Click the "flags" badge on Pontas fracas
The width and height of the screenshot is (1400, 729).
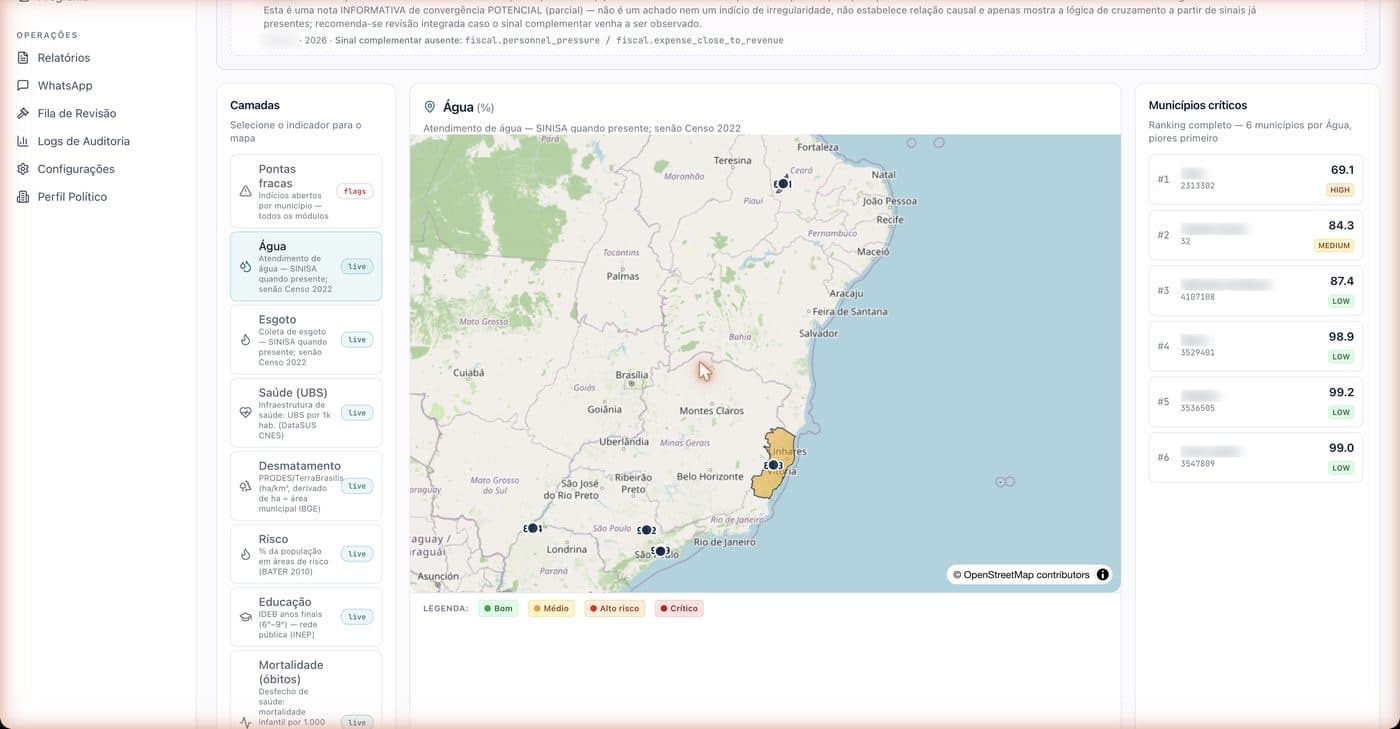355,191
